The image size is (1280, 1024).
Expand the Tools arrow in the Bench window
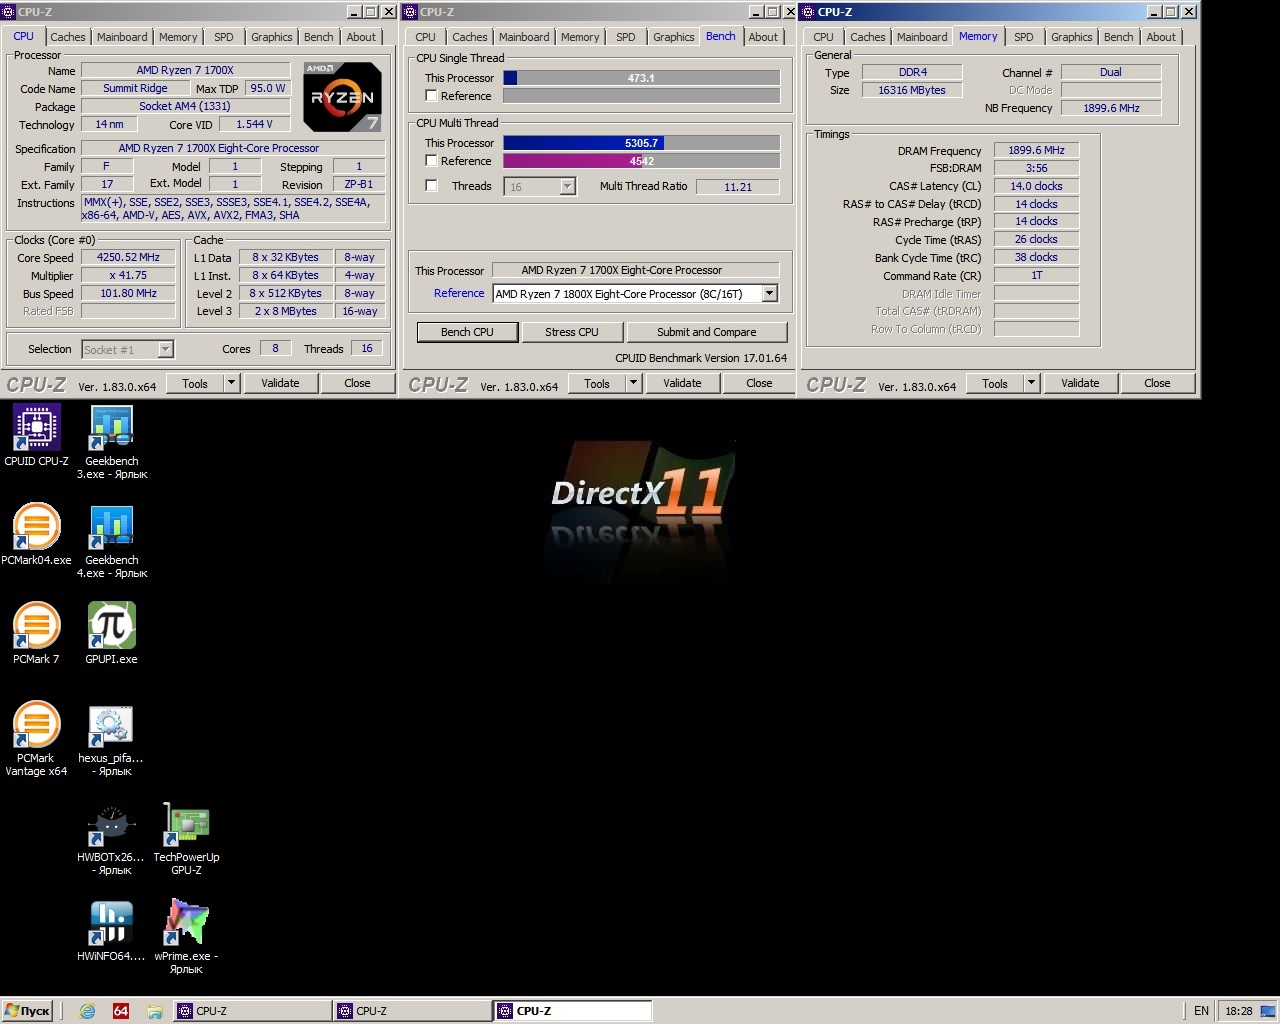(633, 383)
